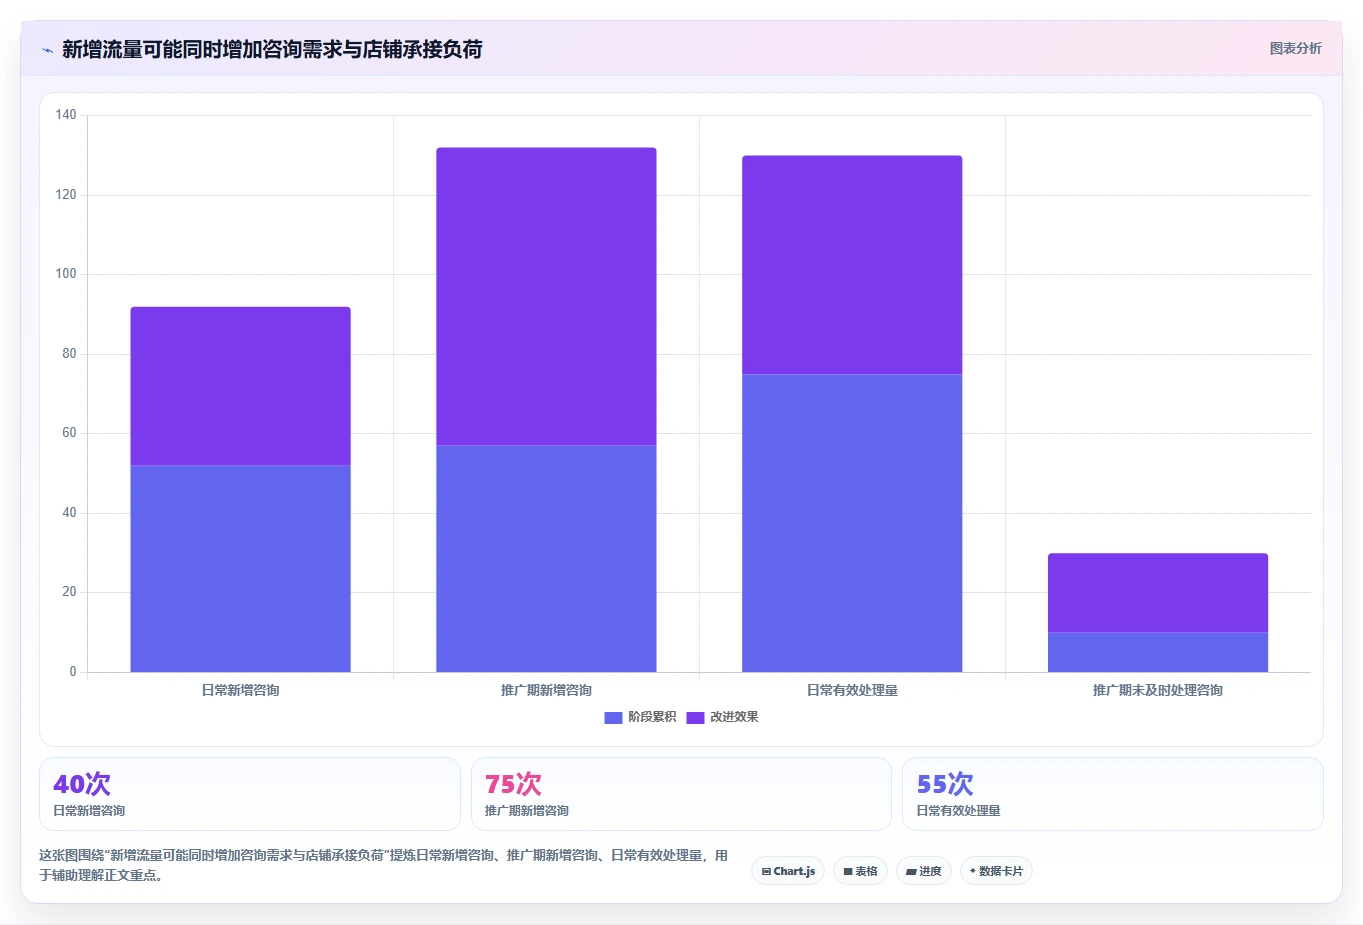
Task: Click the purple segment of the 日常有效处理量 bar
Action: [852, 265]
